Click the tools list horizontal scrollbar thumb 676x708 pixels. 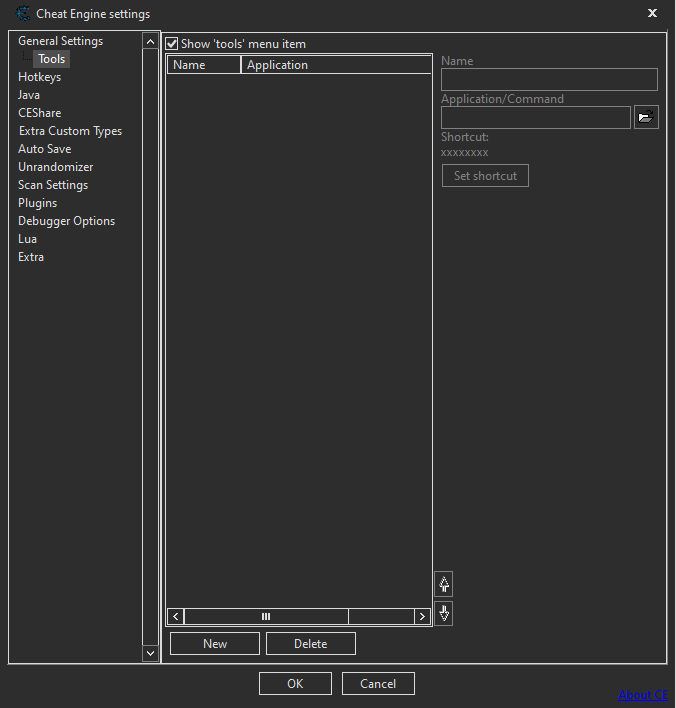tap(266, 616)
